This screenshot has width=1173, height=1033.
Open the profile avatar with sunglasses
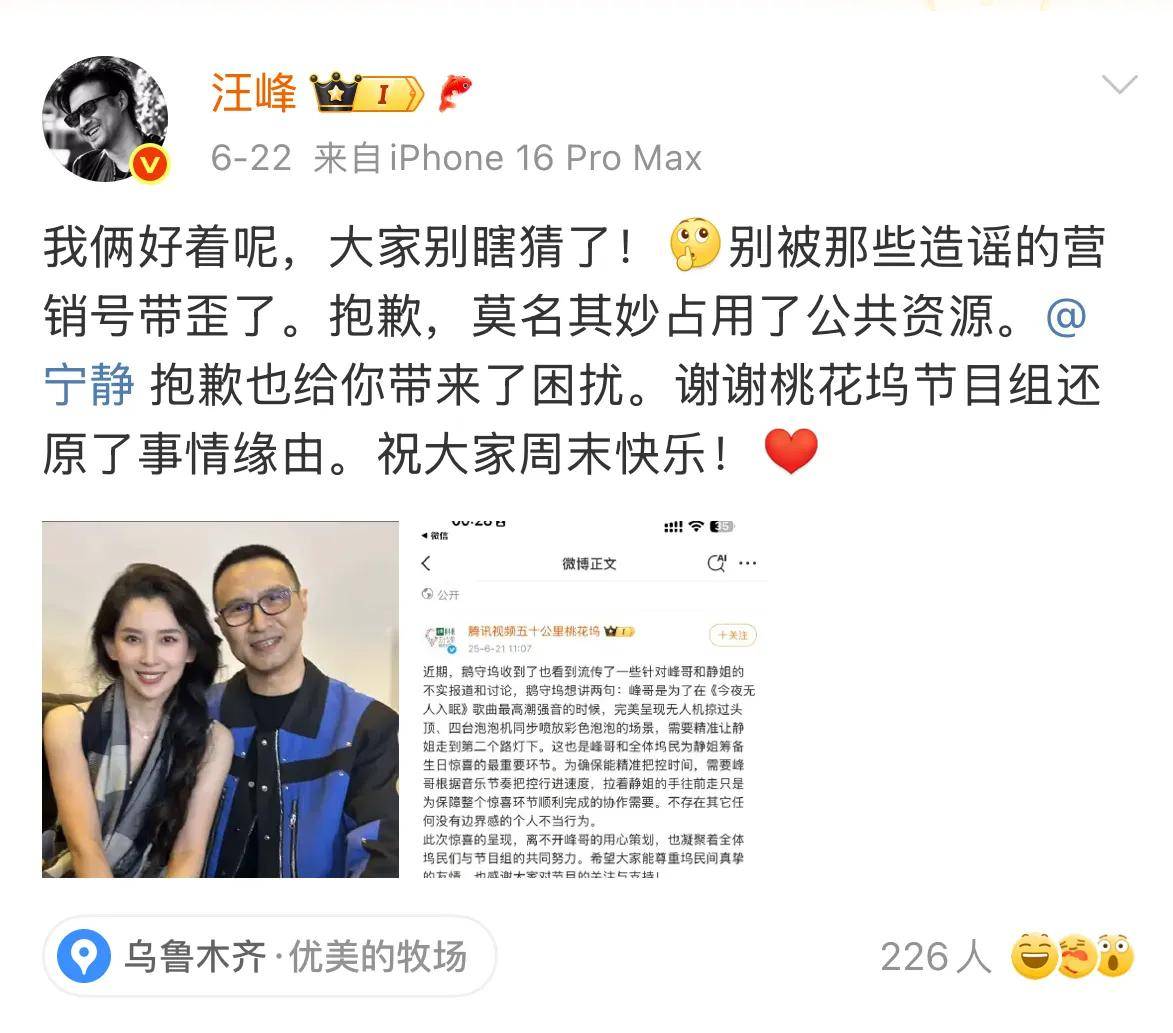105,118
